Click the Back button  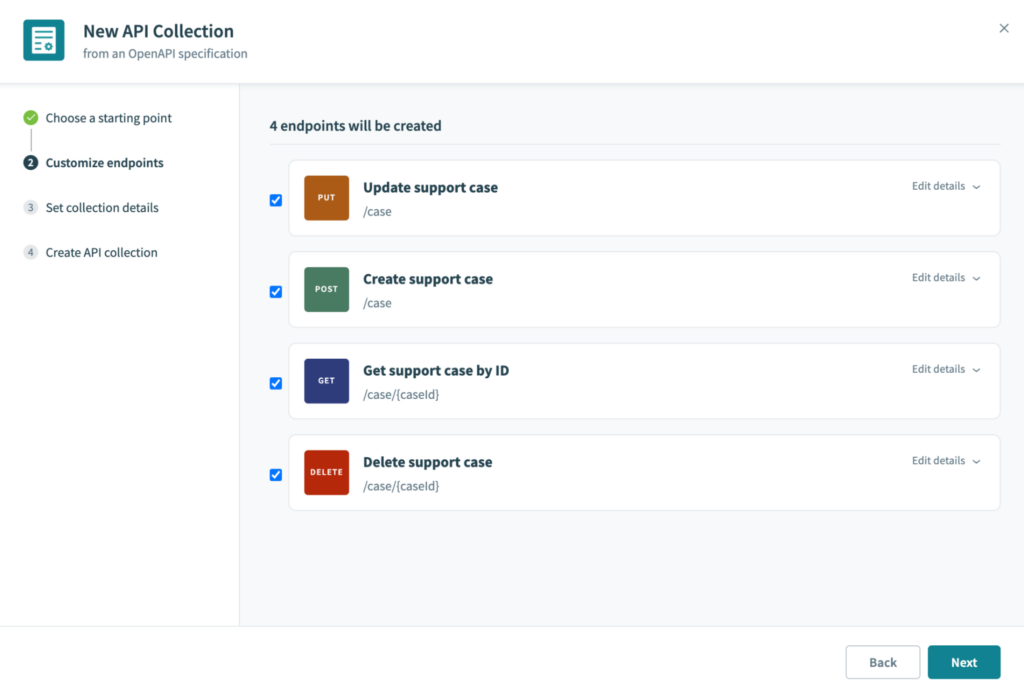tap(882, 662)
